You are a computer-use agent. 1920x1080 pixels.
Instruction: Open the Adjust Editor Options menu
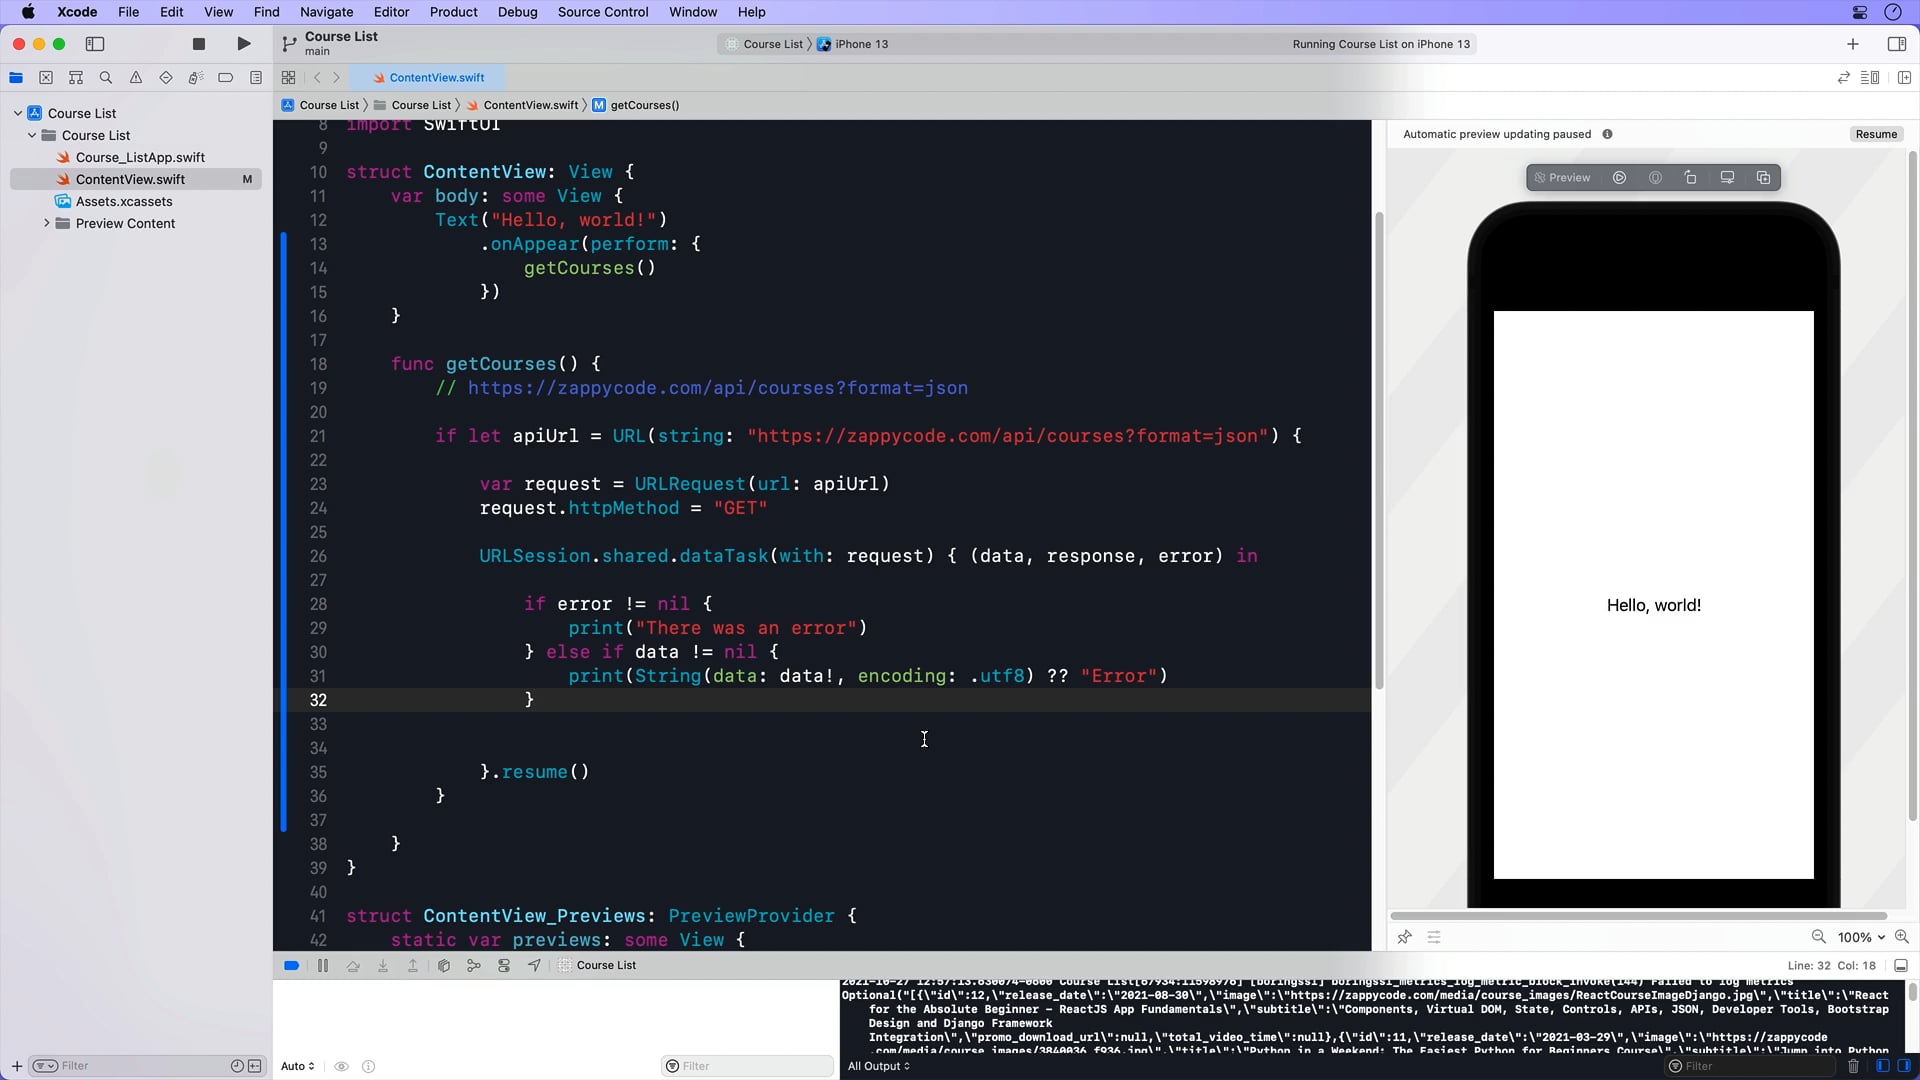(x=1870, y=78)
